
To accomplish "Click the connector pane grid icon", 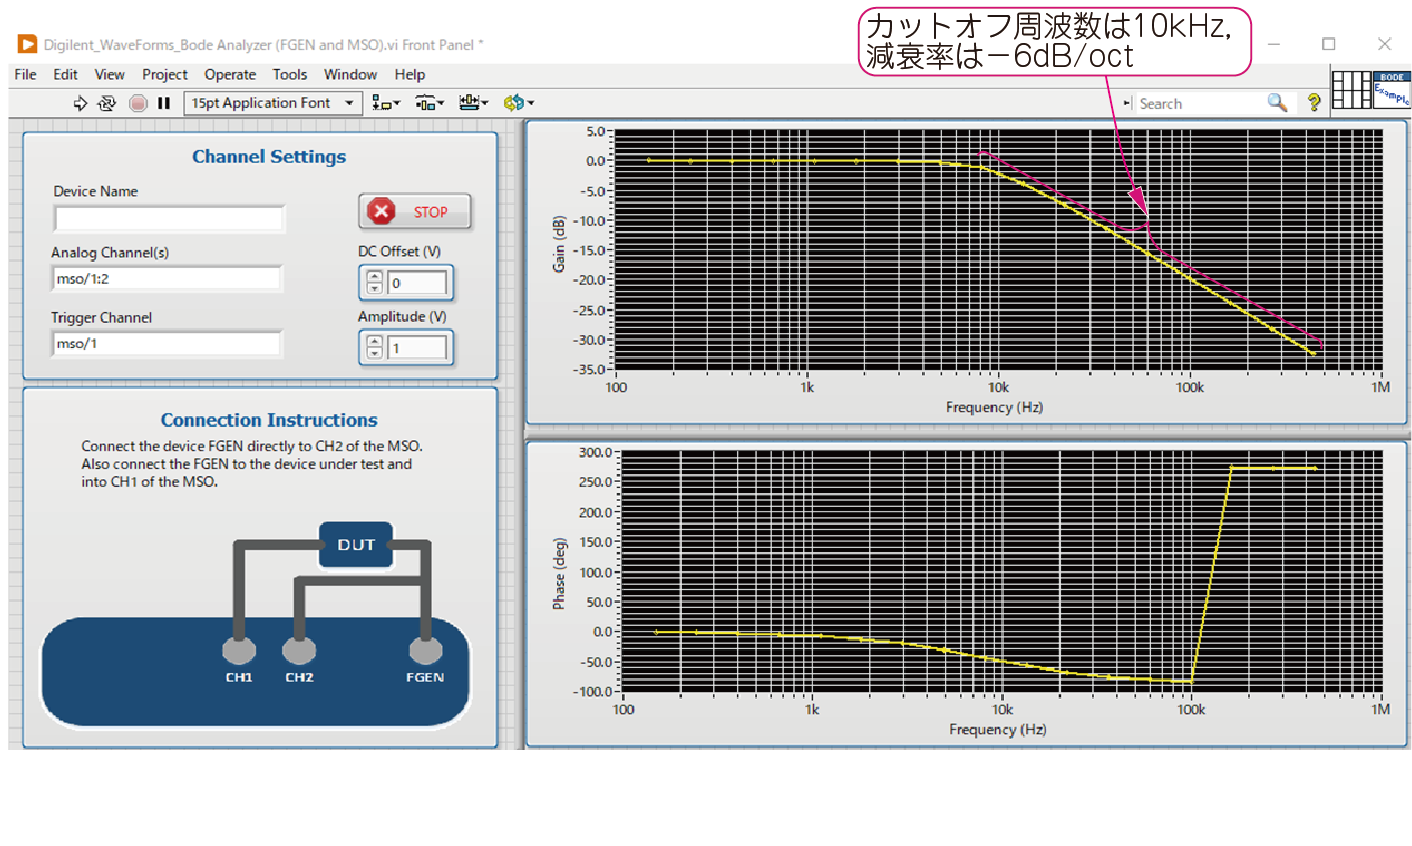I will point(1351,90).
